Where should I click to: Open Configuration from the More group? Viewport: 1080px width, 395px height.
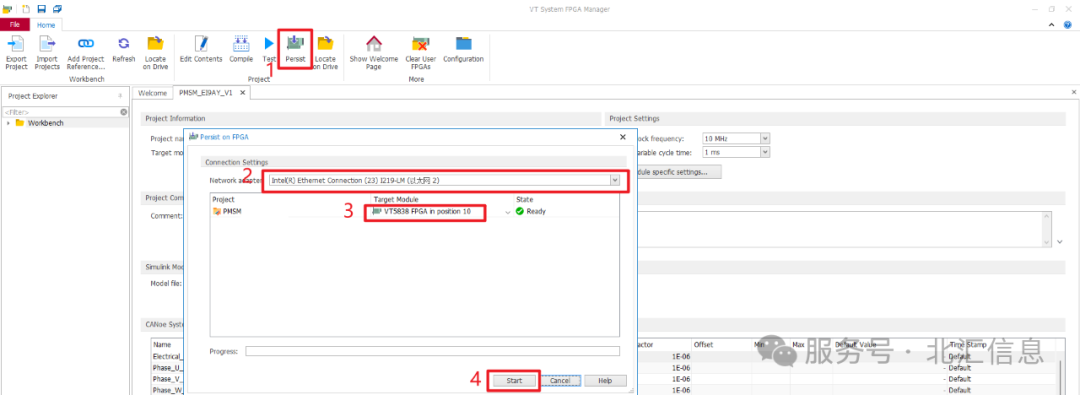pyautogui.click(x=464, y=50)
